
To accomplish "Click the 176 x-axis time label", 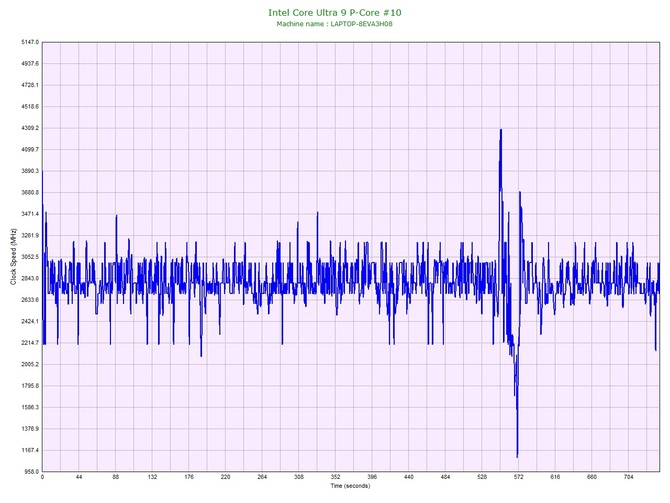I will coord(189,477).
